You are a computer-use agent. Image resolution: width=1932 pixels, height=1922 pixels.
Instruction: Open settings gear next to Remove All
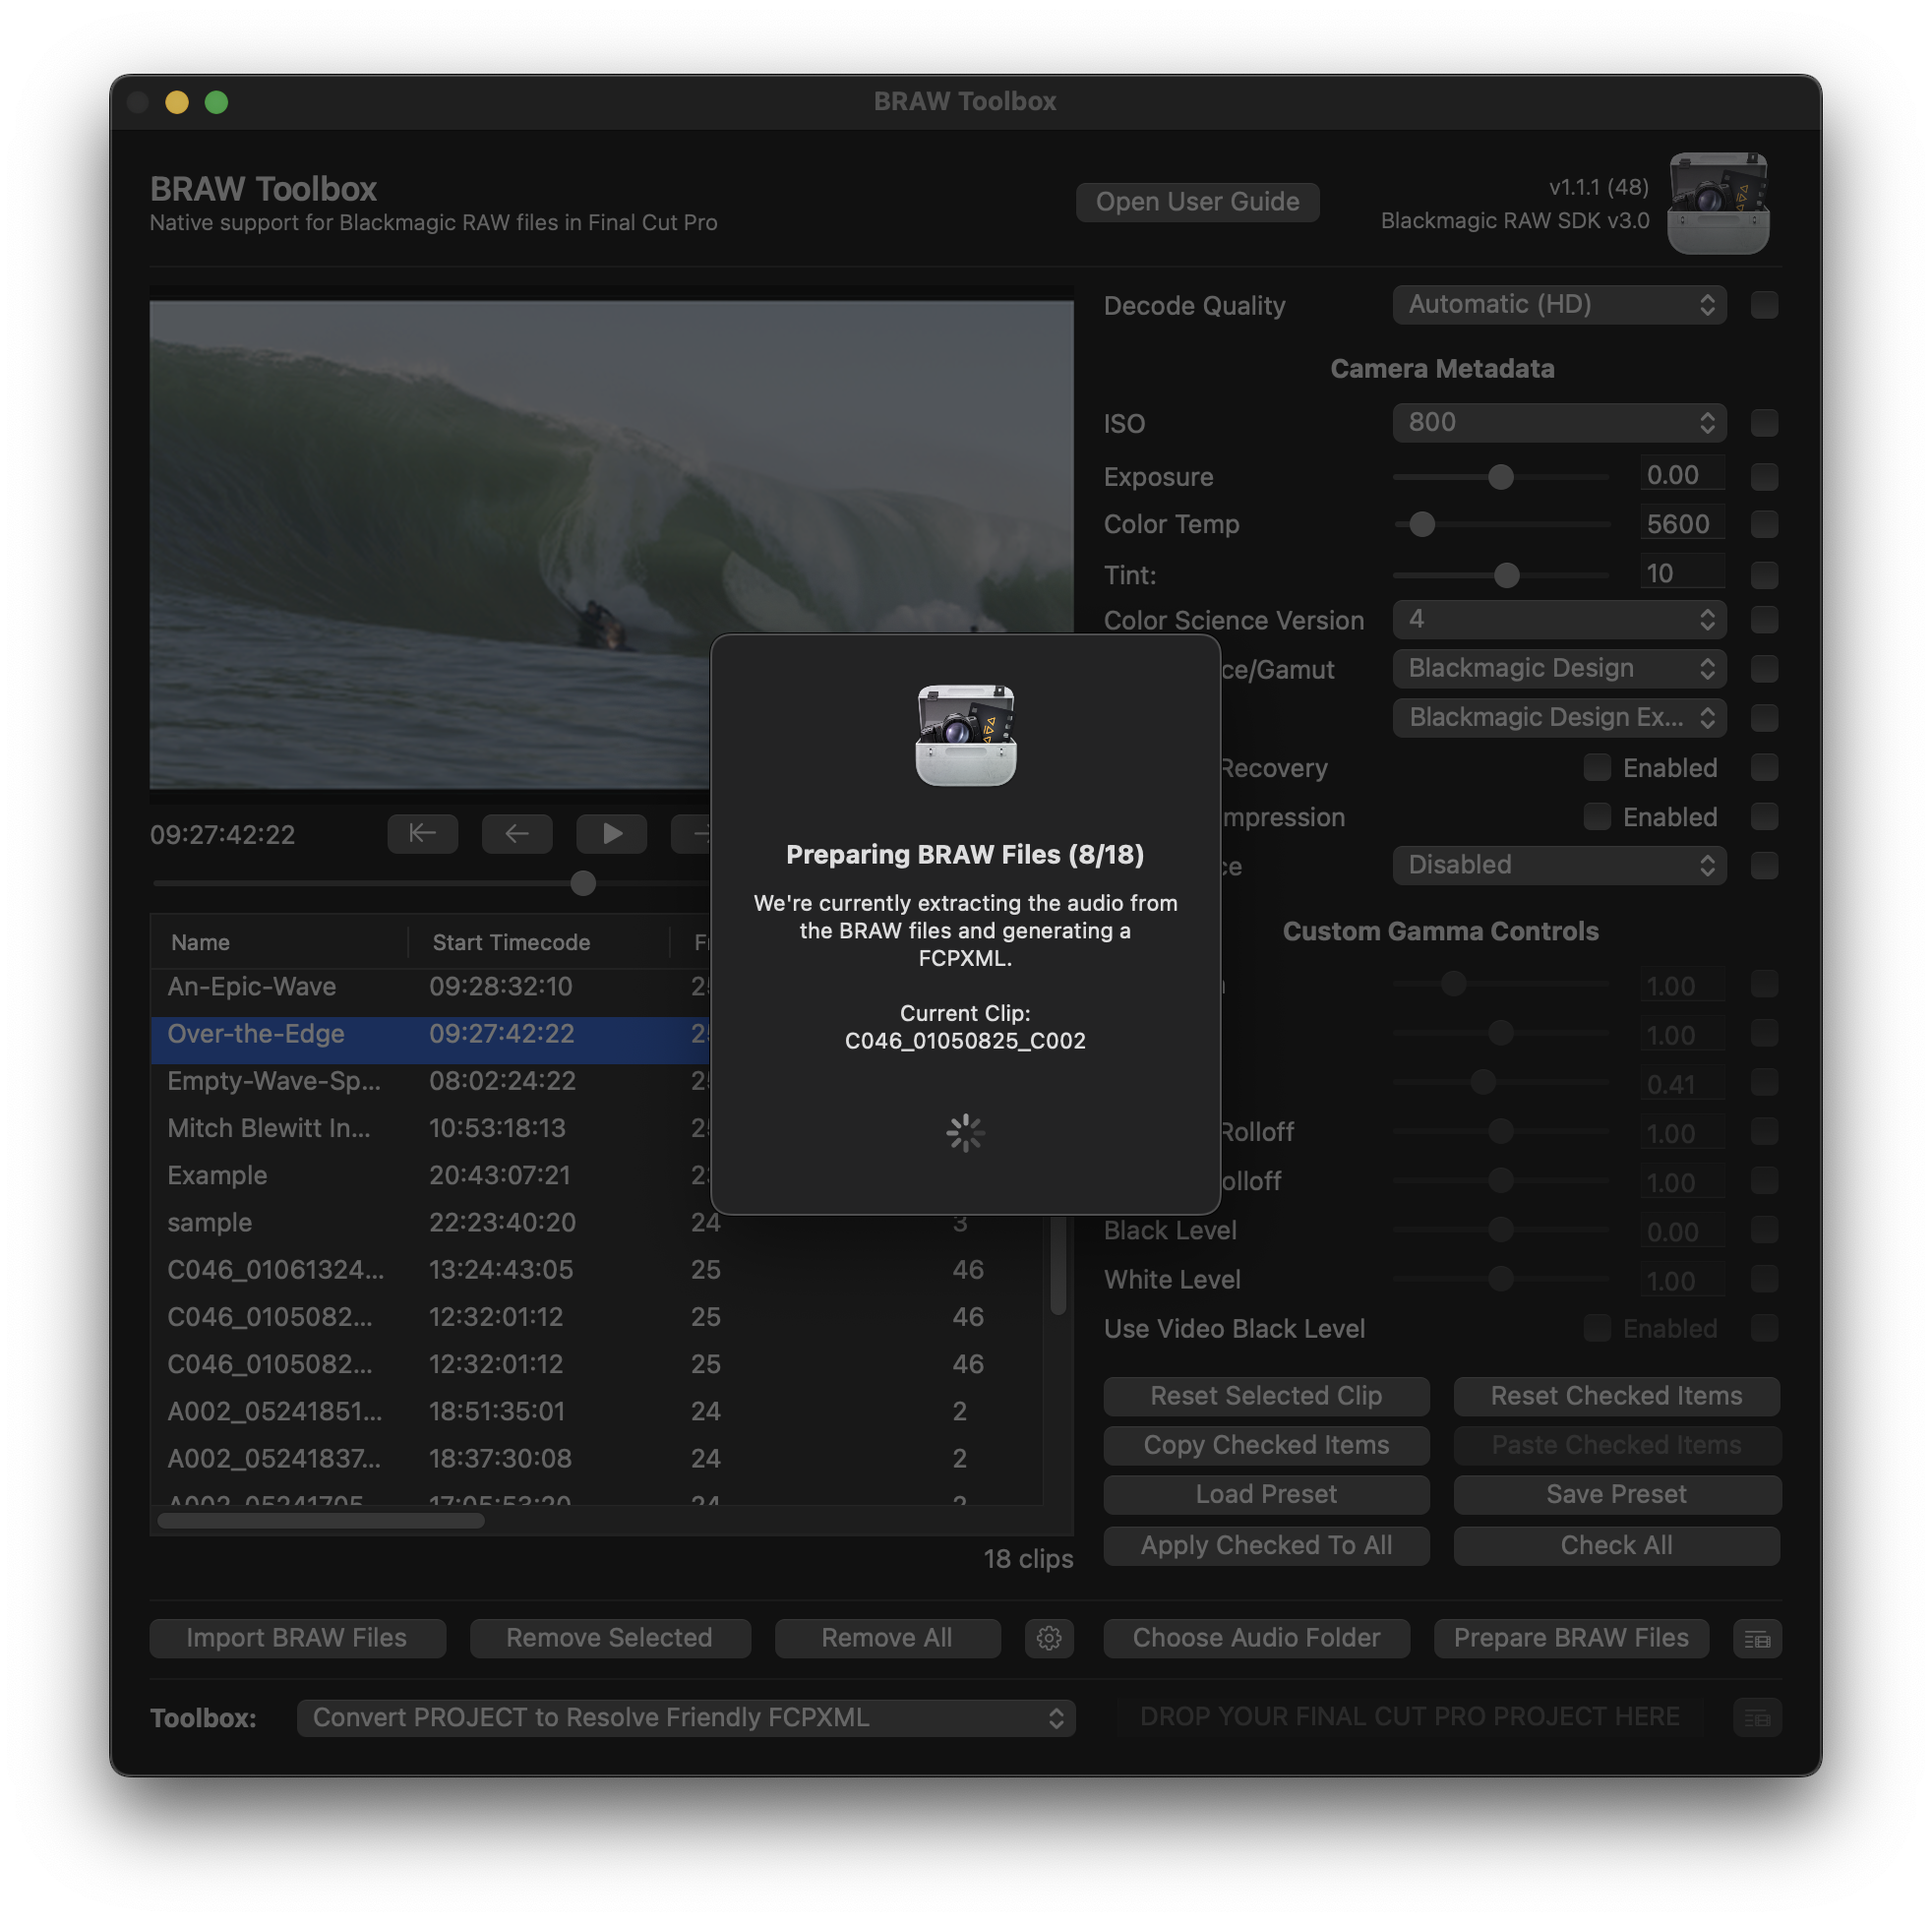point(1048,1638)
